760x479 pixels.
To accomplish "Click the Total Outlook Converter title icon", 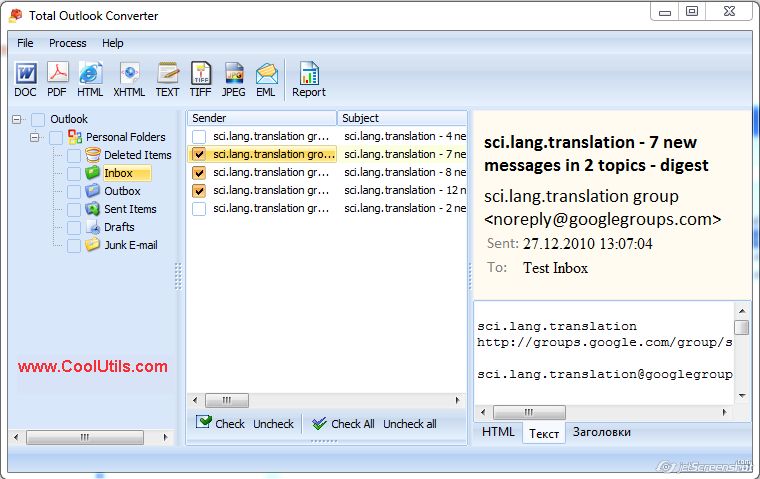I will click(16, 16).
